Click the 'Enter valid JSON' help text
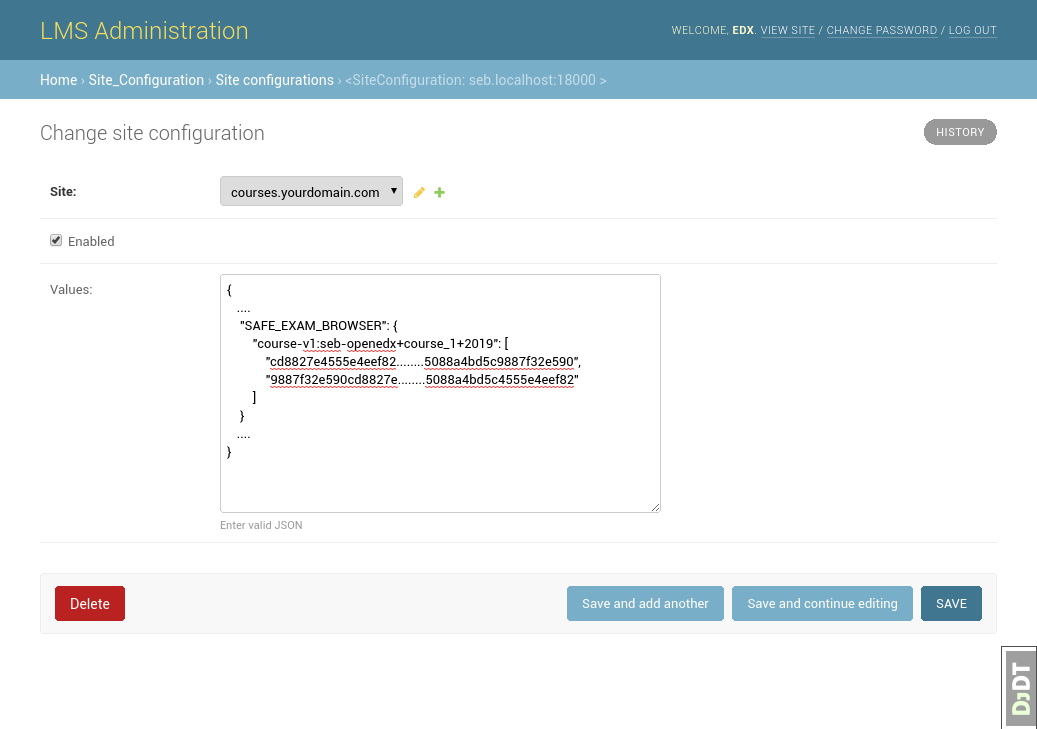 [x=261, y=525]
